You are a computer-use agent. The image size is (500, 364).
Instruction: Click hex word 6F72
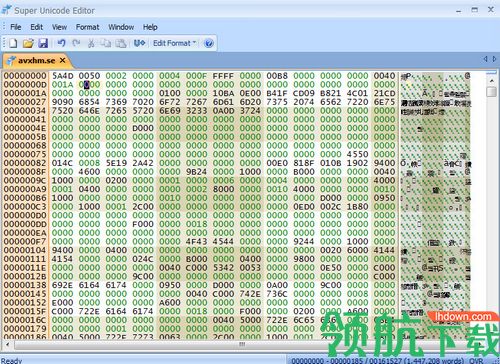(170, 102)
